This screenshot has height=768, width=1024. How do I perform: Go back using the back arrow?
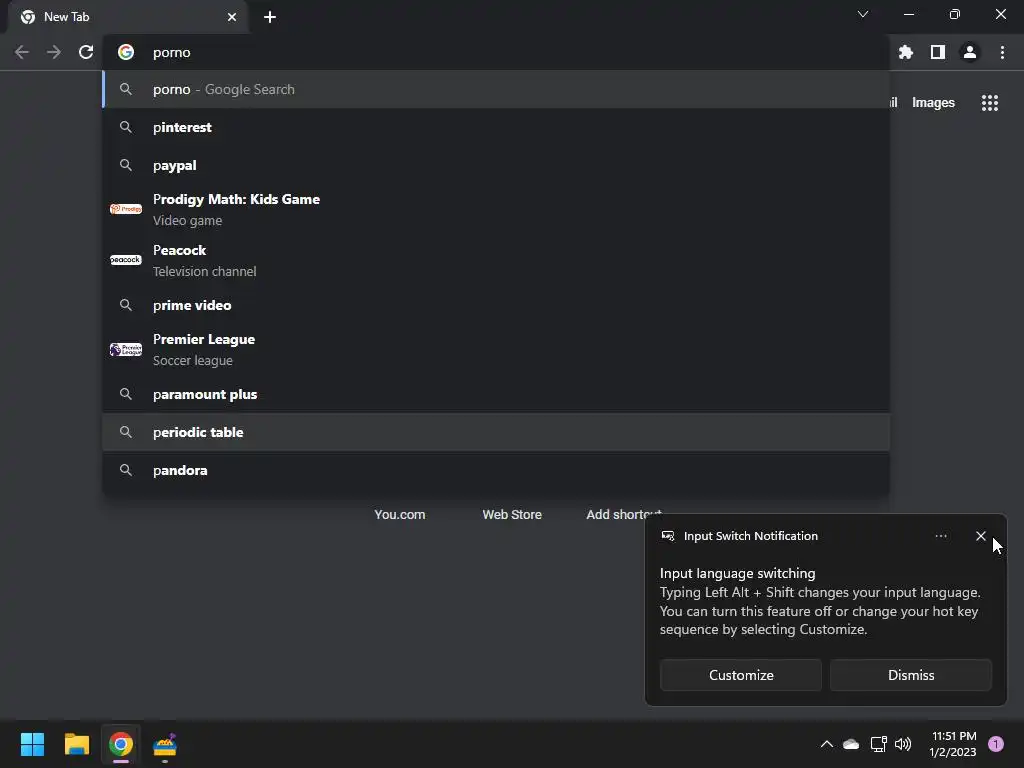[x=22, y=52]
